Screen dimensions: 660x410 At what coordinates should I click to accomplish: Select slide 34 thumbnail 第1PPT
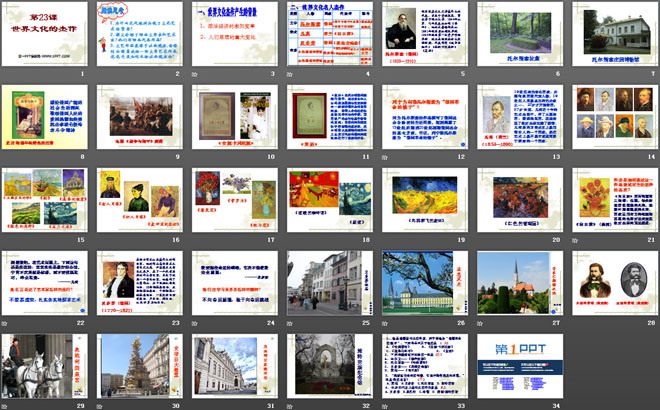click(521, 366)
